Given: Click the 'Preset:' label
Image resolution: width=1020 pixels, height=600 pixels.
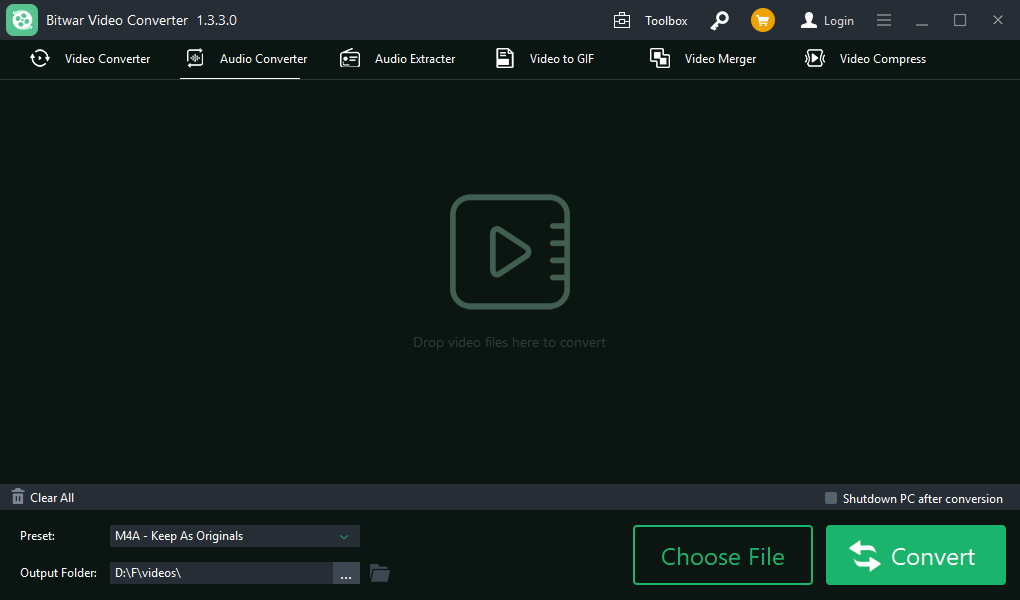Looking at the screenshot, I should pyautogui.click(x=38, y=536).
